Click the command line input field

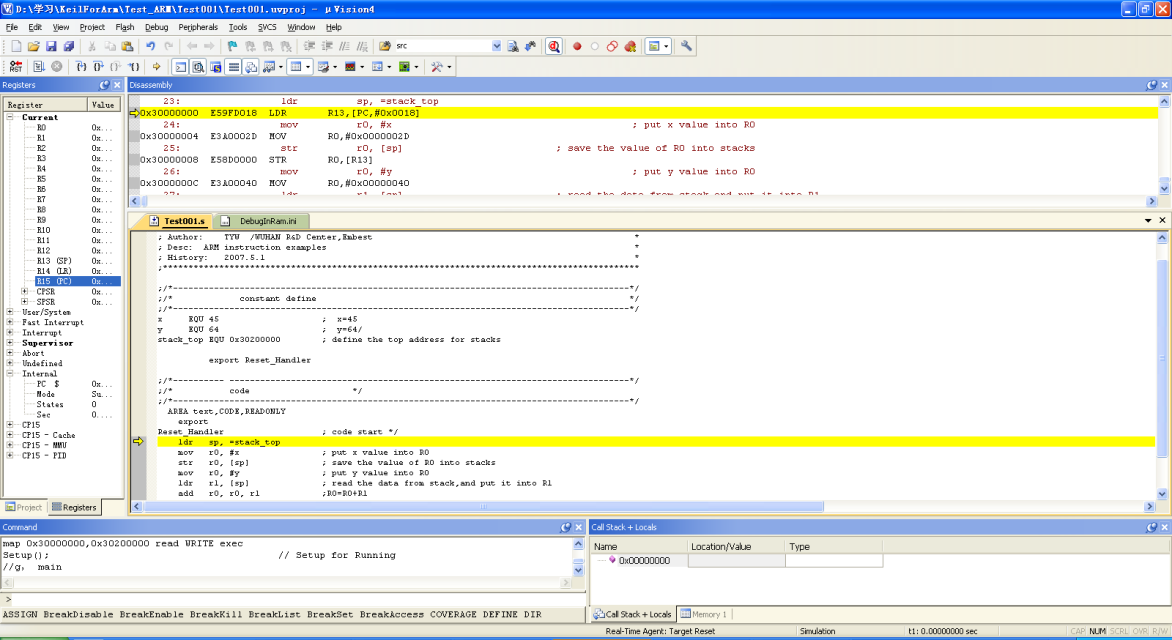click(x=290, y=599)
